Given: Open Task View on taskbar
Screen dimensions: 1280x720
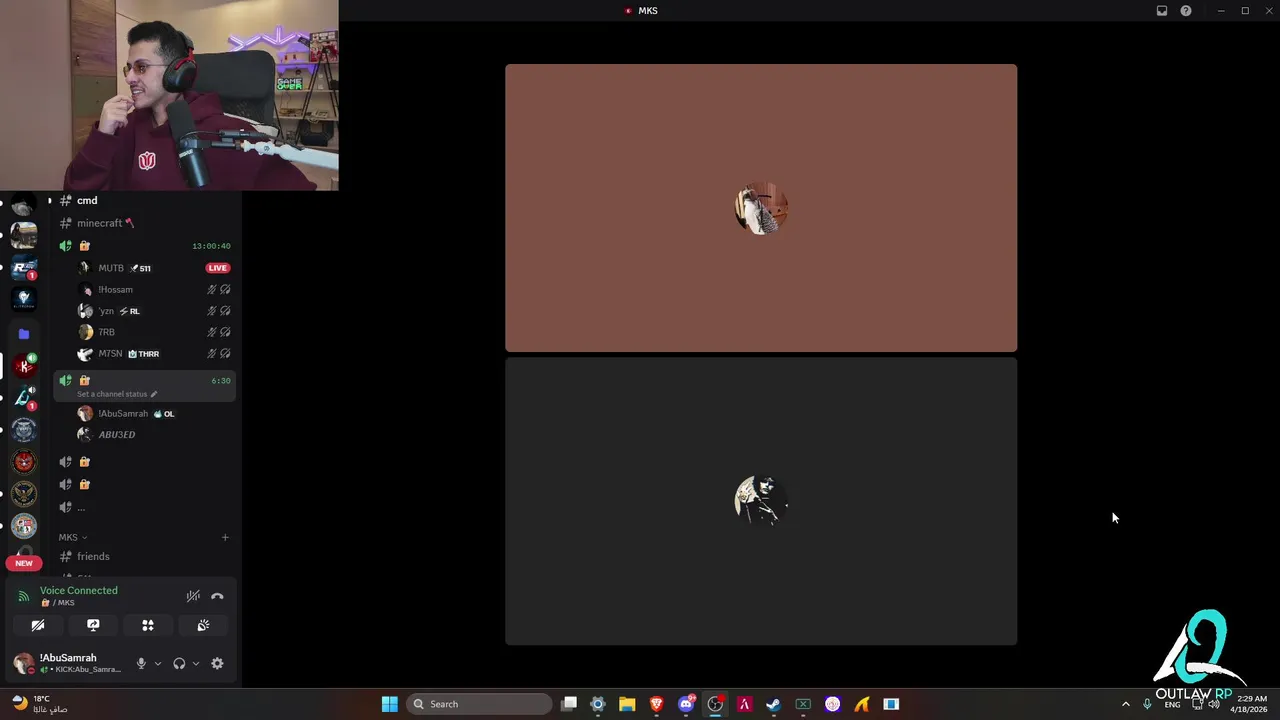Looking at the screenshot, I should pos(569,704).
